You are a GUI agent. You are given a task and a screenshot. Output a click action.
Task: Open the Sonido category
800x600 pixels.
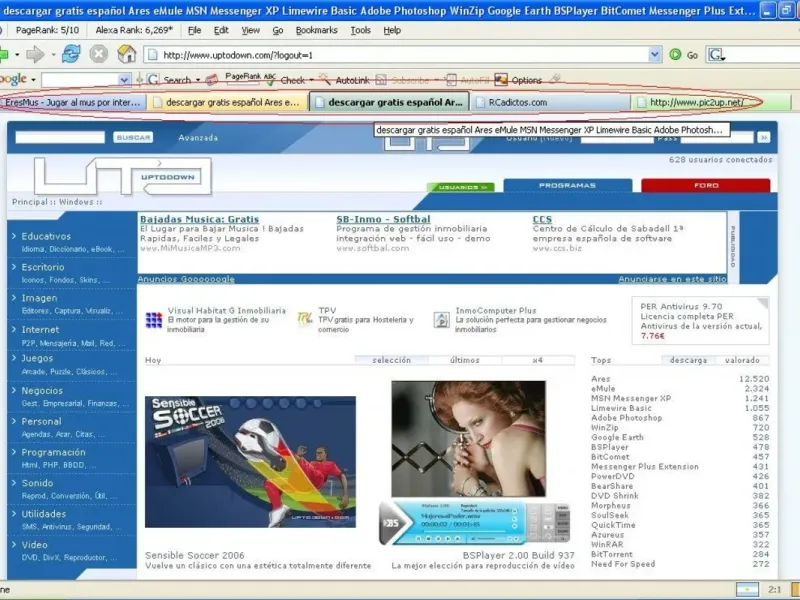point(37,483)
